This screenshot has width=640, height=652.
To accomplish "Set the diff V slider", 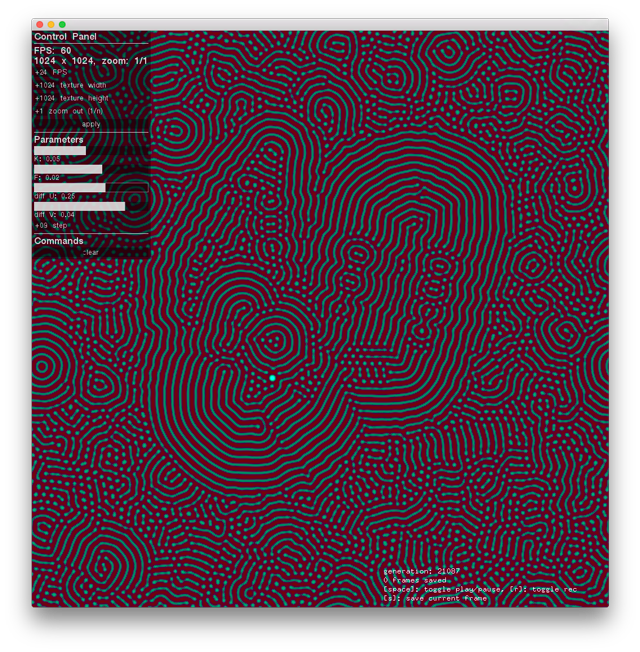I will (80, 206).
